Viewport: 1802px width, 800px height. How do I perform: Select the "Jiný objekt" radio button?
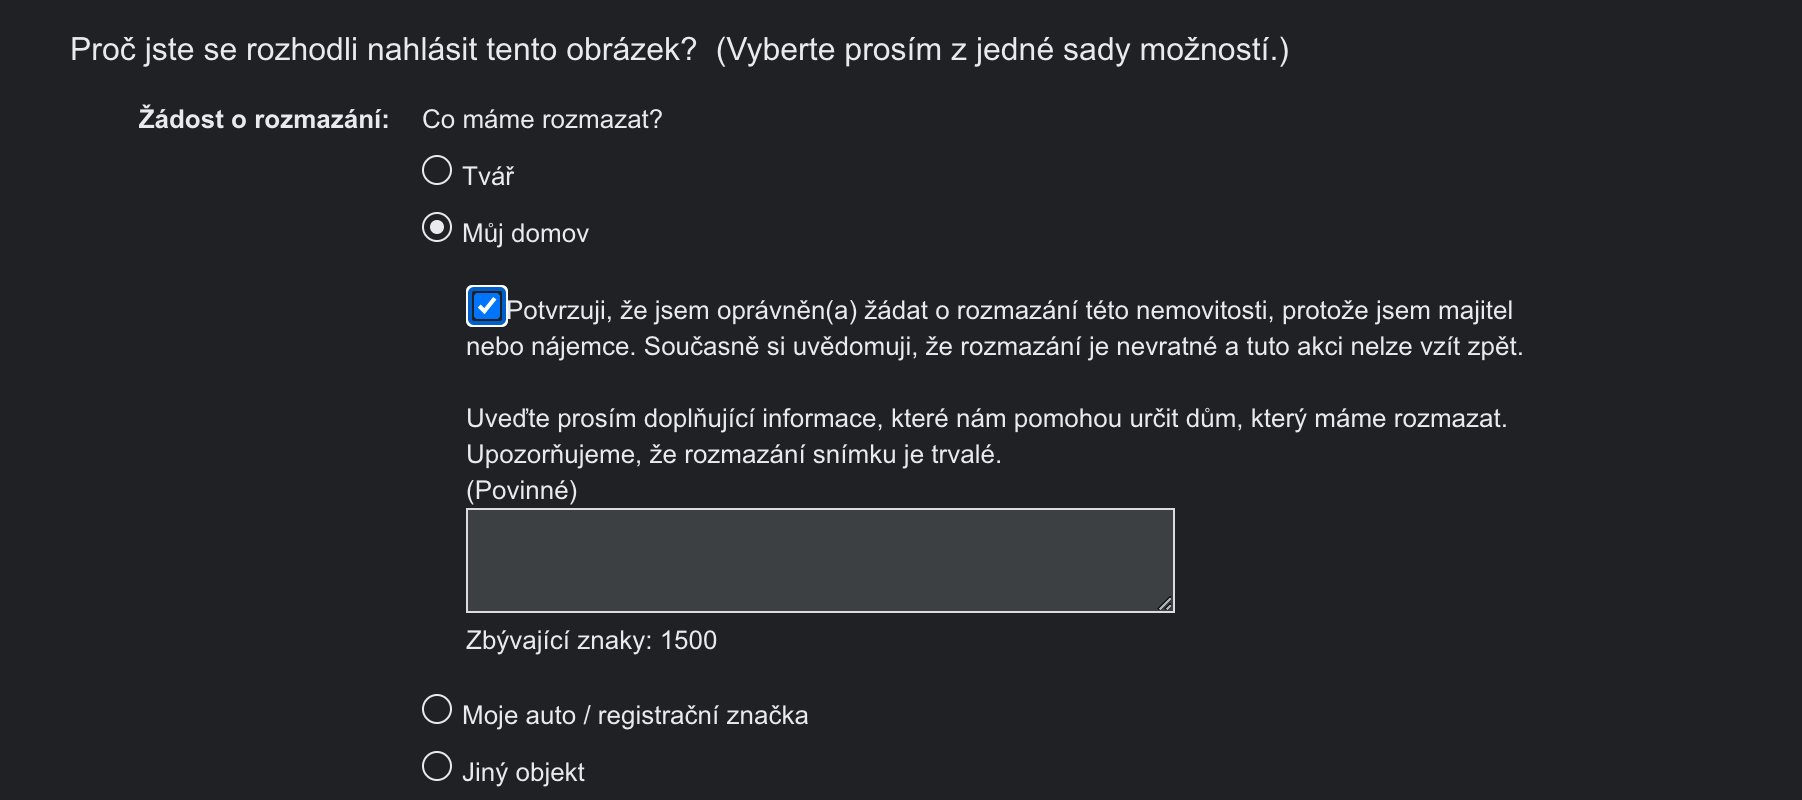click(x=437, y=767)
